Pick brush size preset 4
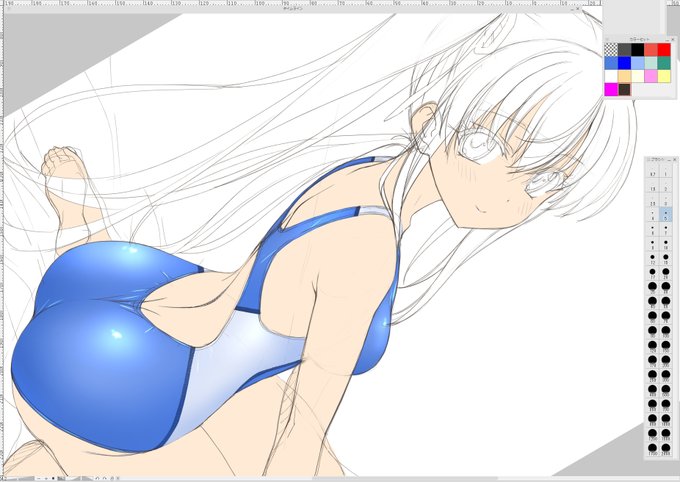This screenshot has height=482, width=680. tap(652, 215)
